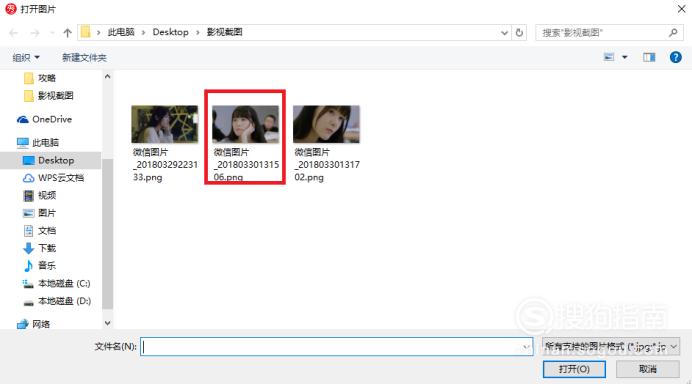Open recent locations dropdown arrow
692x384 pixels.
(53, 33)
